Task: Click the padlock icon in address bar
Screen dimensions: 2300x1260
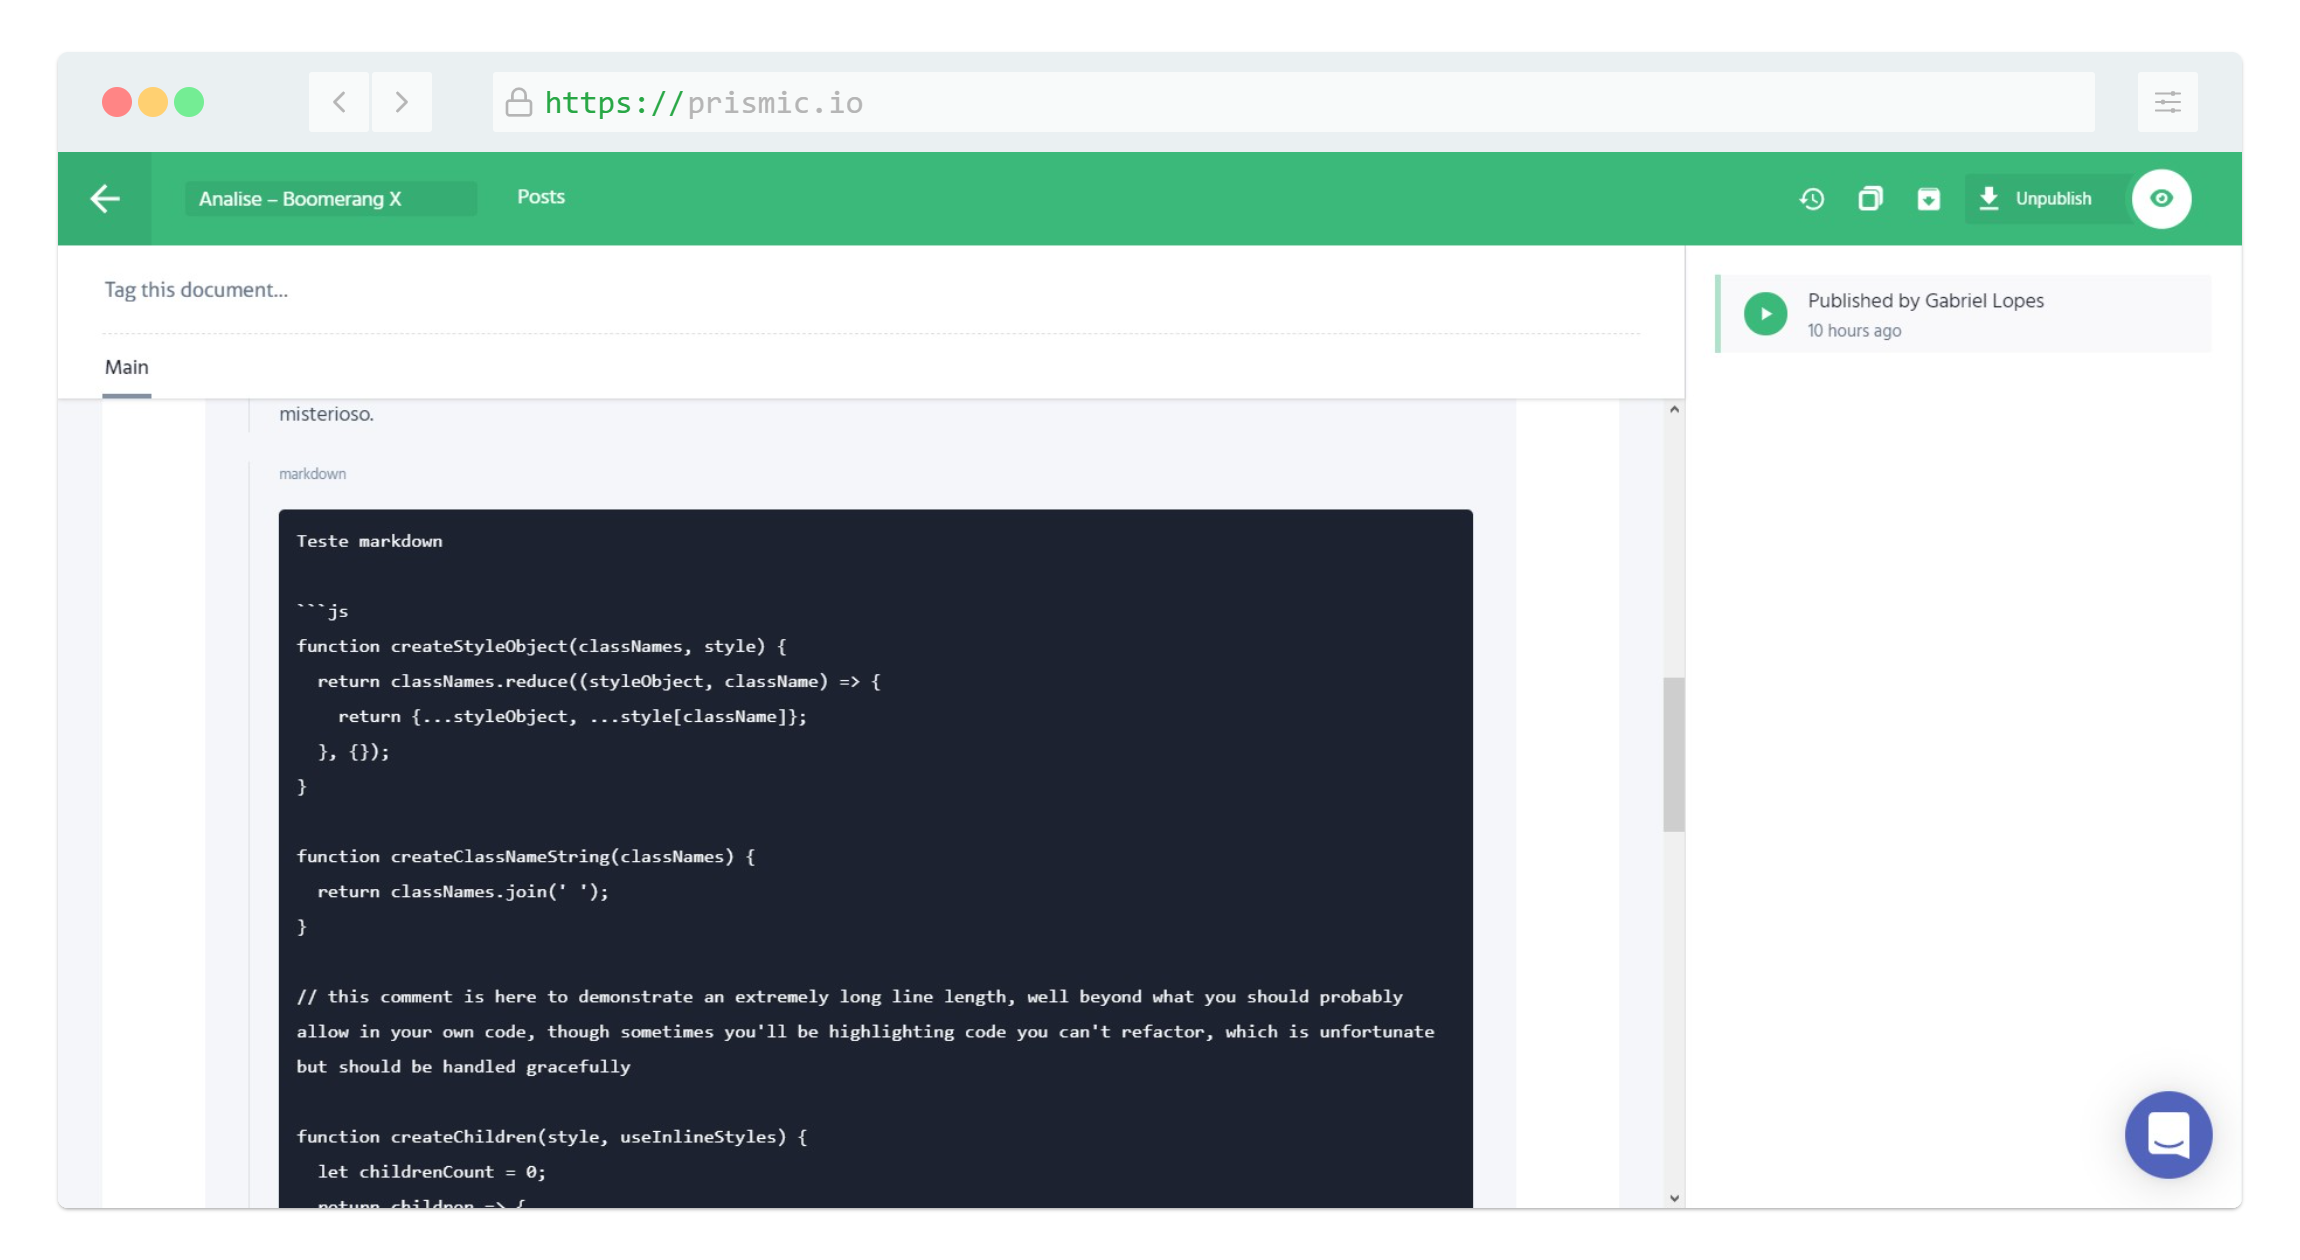Action: tap(518, 102)
